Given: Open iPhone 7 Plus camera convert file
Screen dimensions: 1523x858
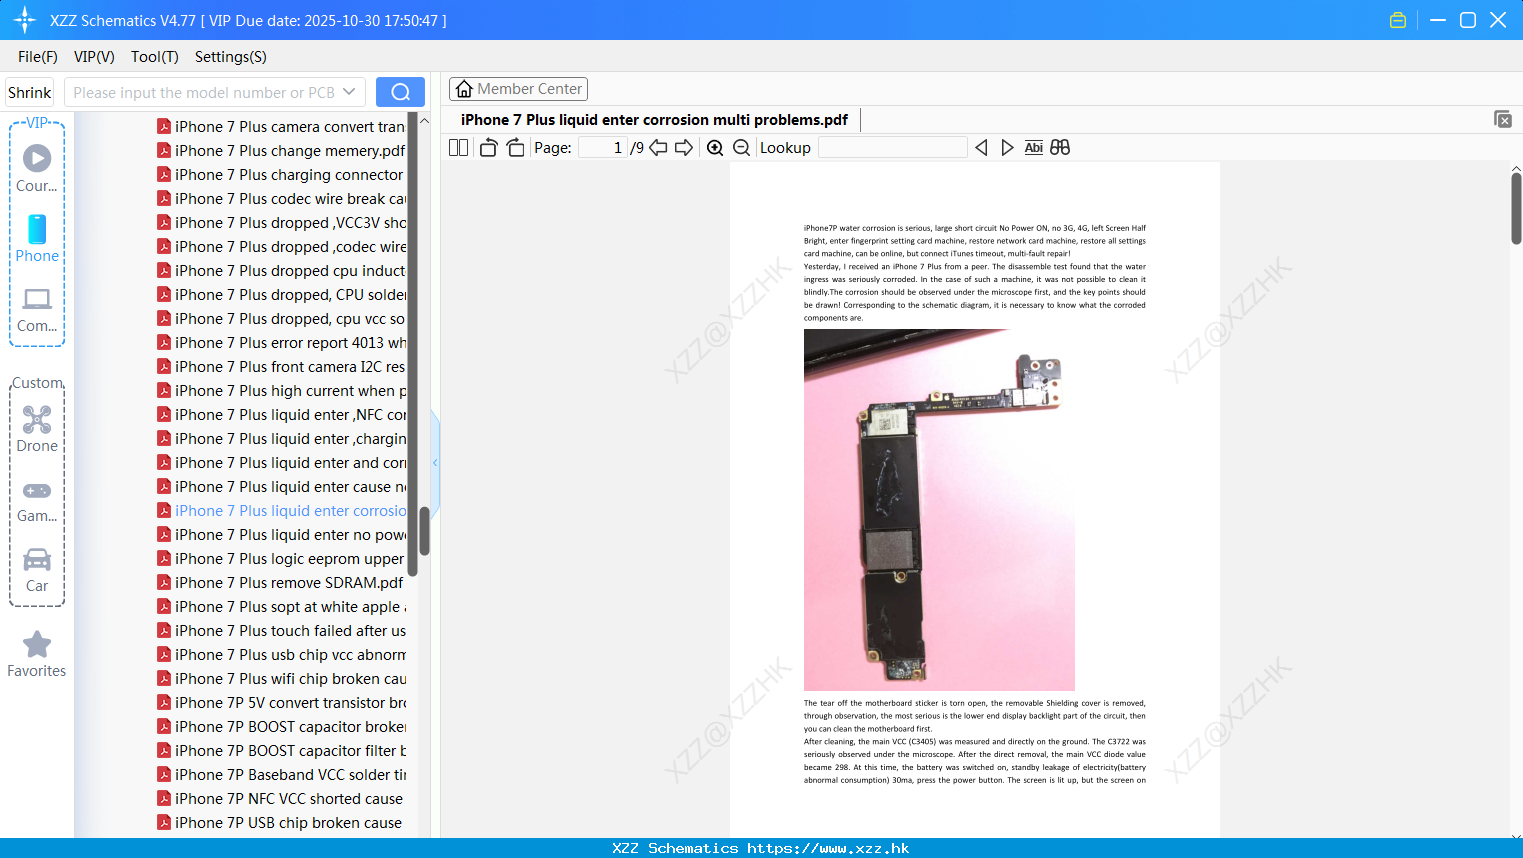Looking at the screenshot, I should click(x=281, y=126).
